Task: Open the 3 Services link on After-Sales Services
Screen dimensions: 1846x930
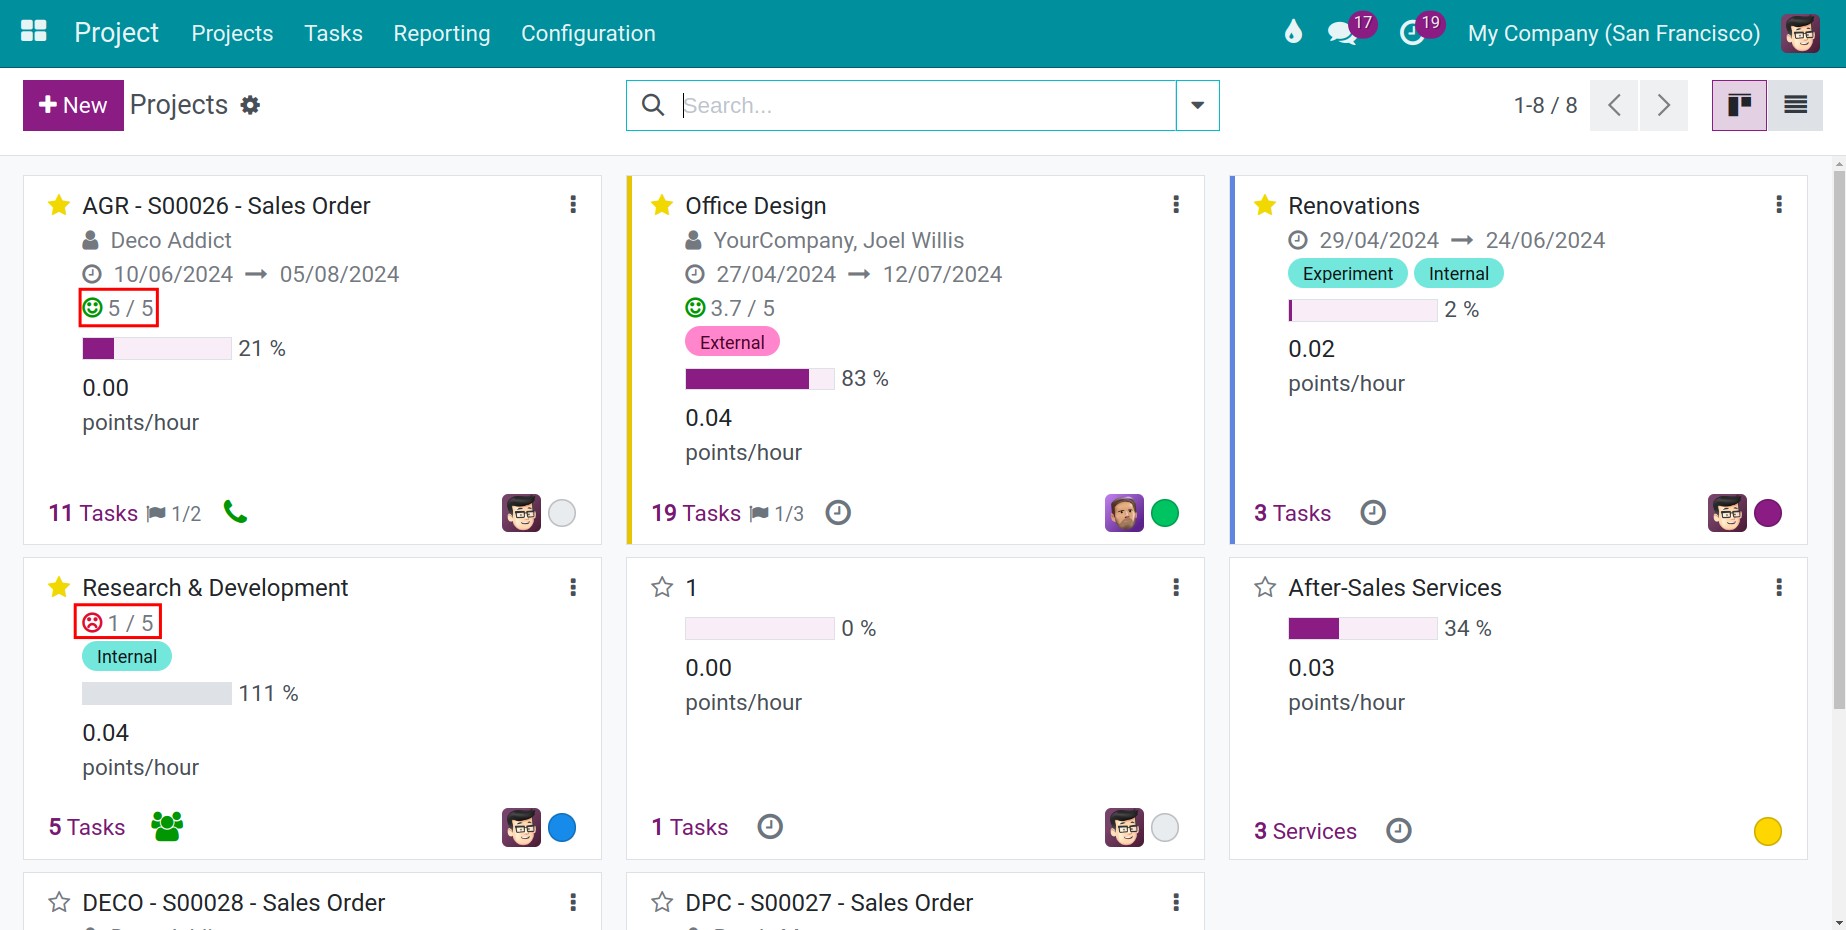Action: click(x=1305, y=831)
